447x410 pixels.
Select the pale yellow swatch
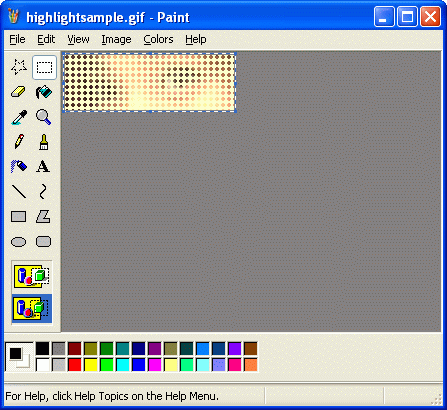(x=171, y=365)
